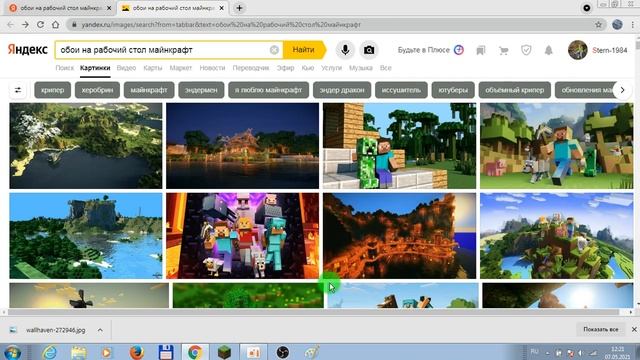Open Firefox from the taskbar
This screenshot has height=360, width=640.
[x=137, y=352]
